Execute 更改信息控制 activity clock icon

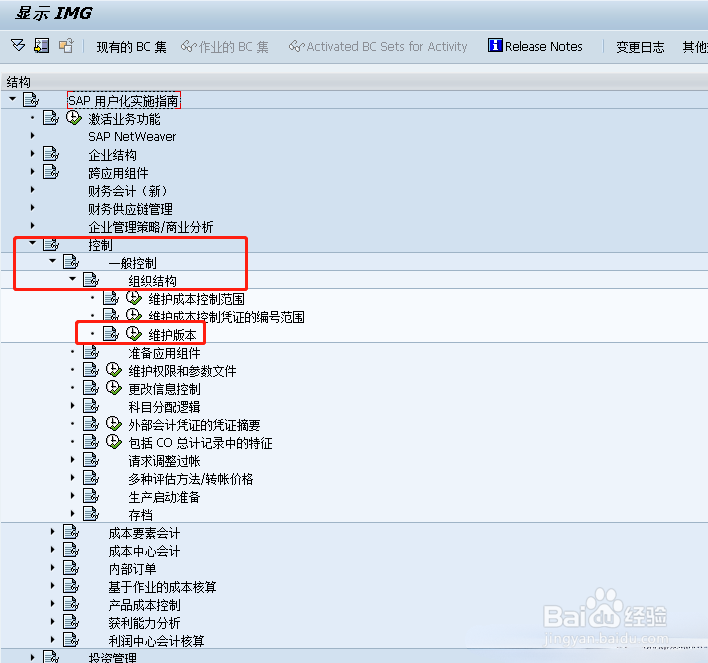(x=114, y=388)
